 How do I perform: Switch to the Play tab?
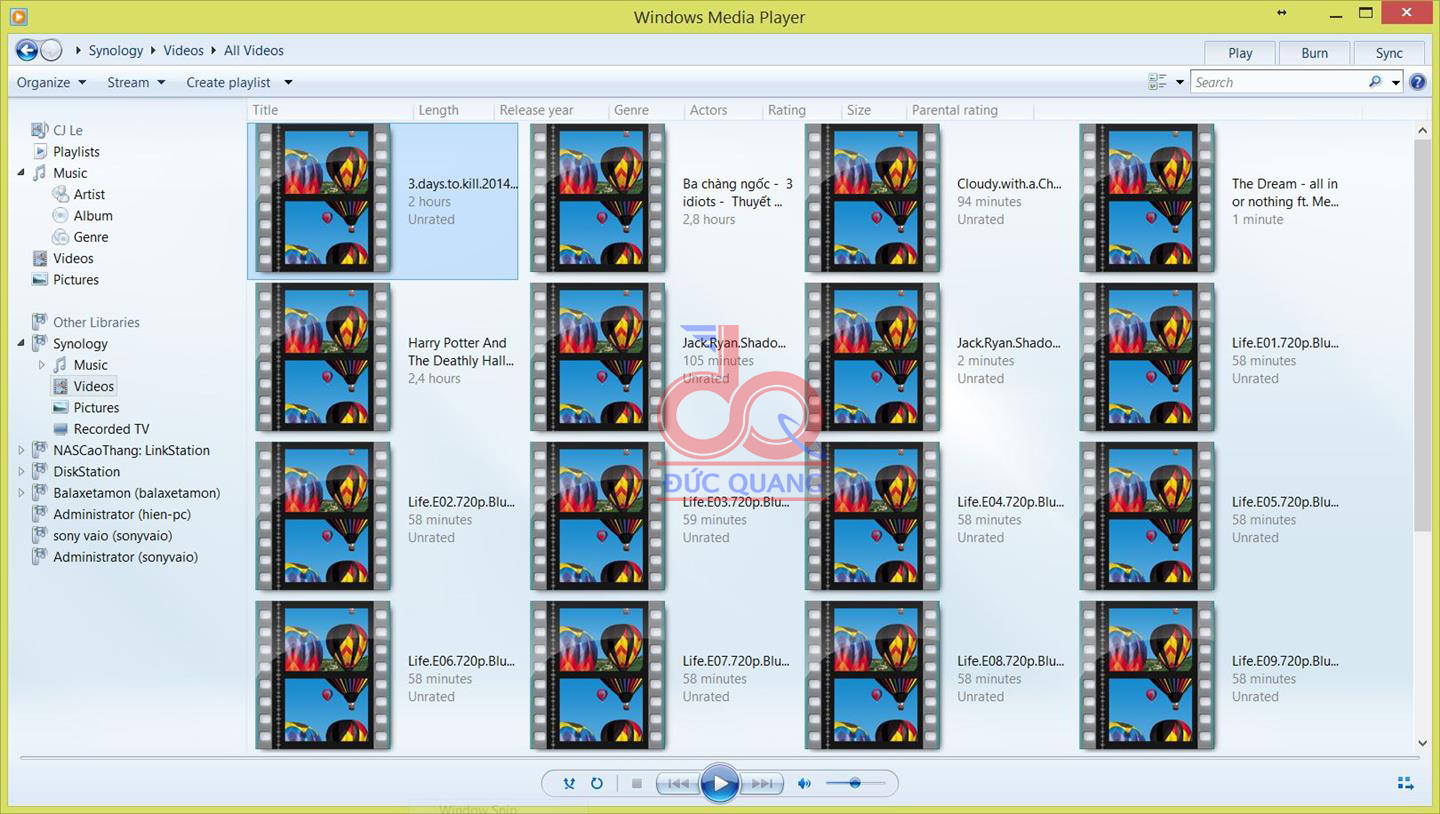[x=1240, y=53]
